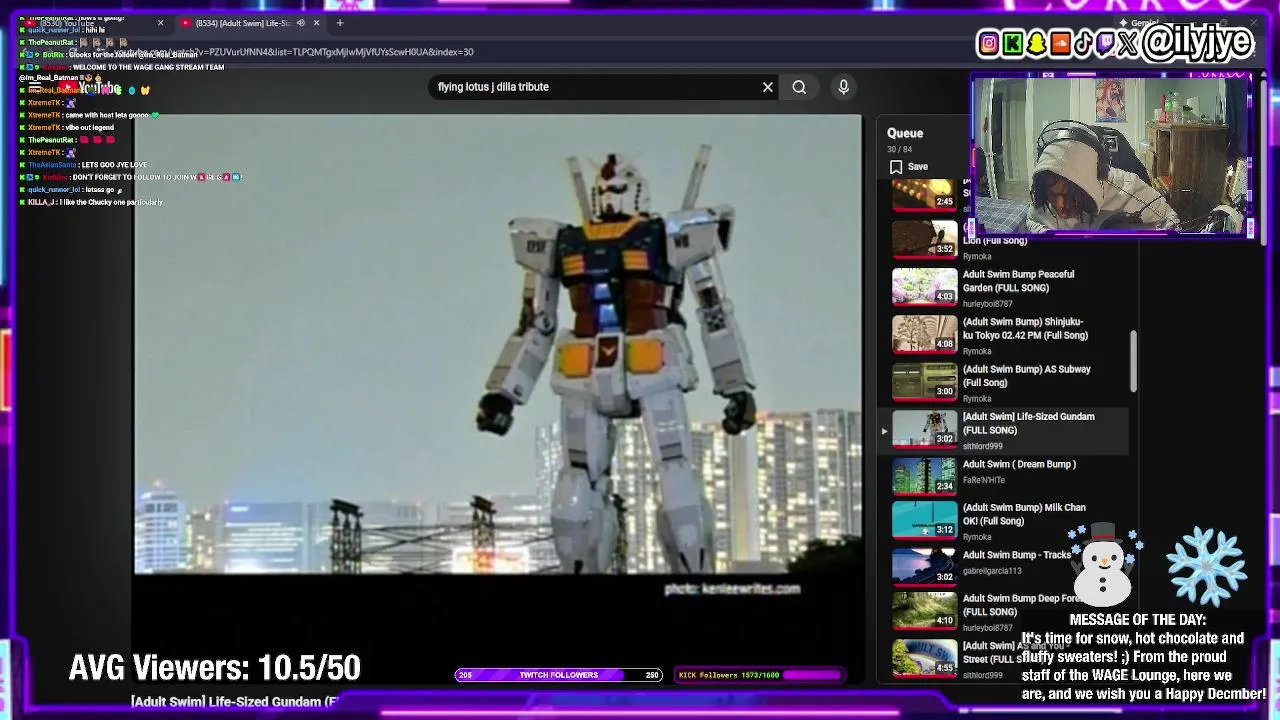The width and height of the screenshot is (1280, 720).
Task: Click hurleyboi8787 under Peaceful Garden
Action: pos(988,304)
